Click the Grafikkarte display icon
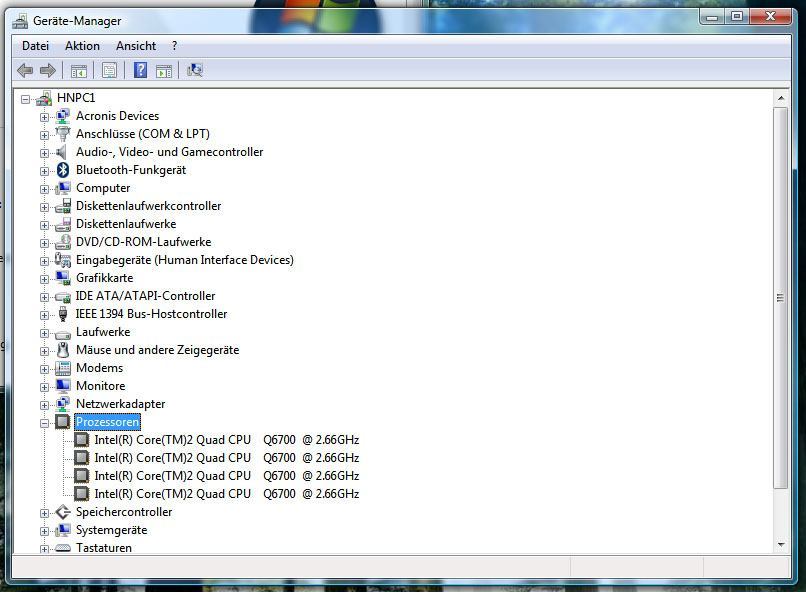Image resolution: width=806 pixels, height=592 pixels. point(63,278)
